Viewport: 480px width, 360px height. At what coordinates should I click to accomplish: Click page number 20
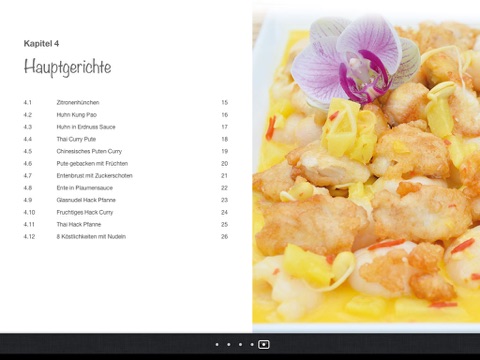coord(225,163)
